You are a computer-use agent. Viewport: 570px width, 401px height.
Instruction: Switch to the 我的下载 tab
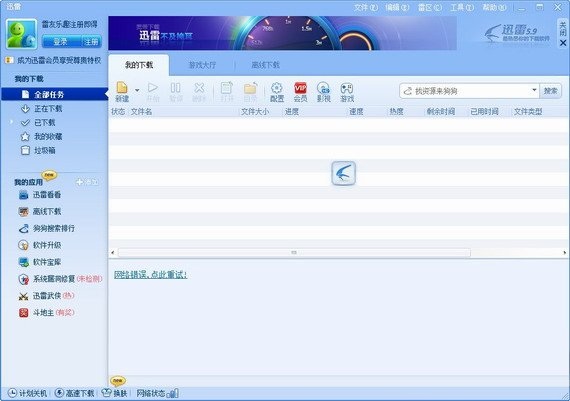coord(139,65)
